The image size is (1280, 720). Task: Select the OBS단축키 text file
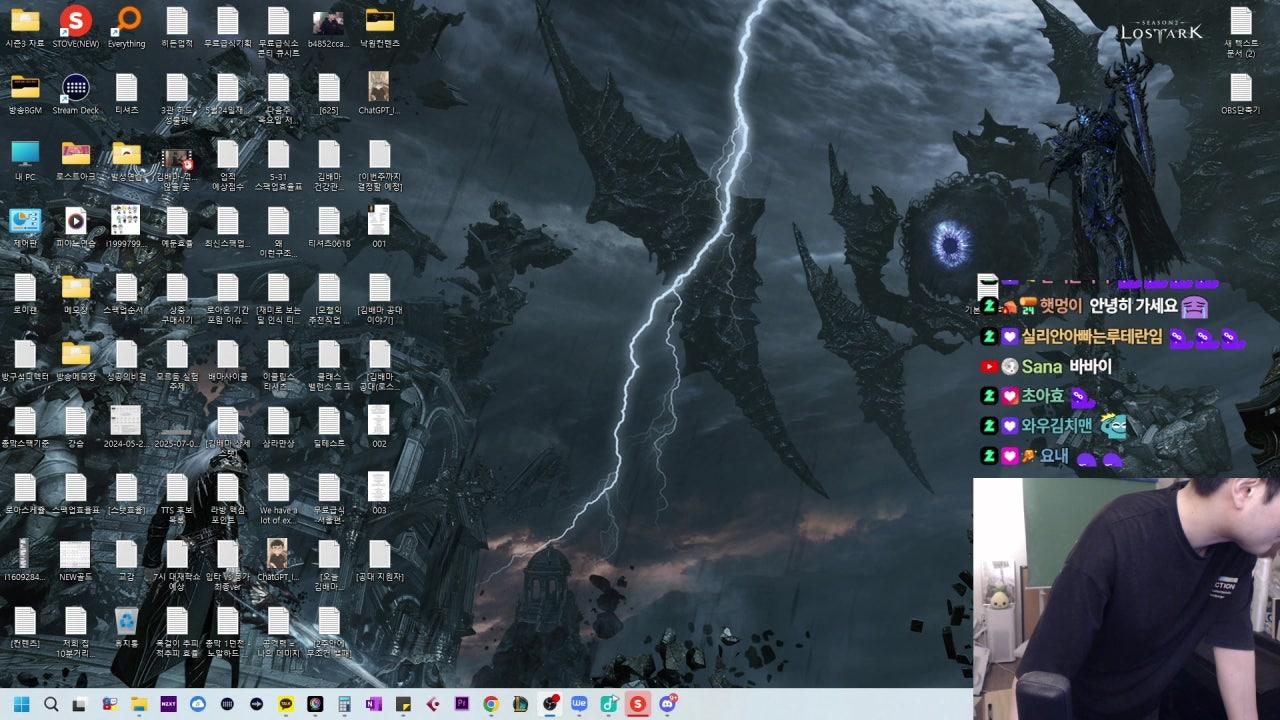click(1241, 94)
